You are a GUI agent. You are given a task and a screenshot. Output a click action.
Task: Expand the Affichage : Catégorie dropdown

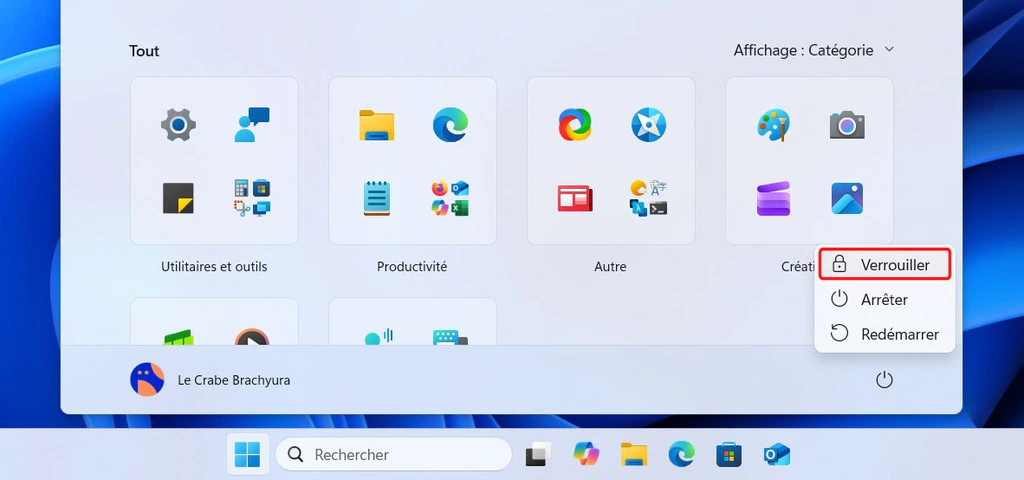[x=814, y=50]
